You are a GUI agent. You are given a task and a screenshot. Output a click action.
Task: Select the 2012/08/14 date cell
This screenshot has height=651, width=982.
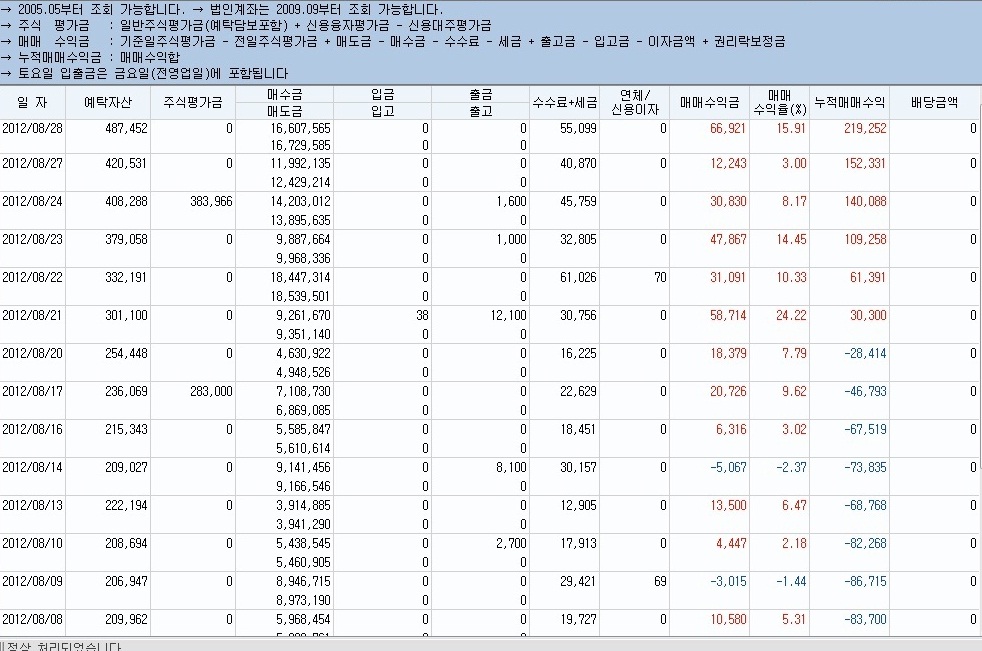[33, 467]
